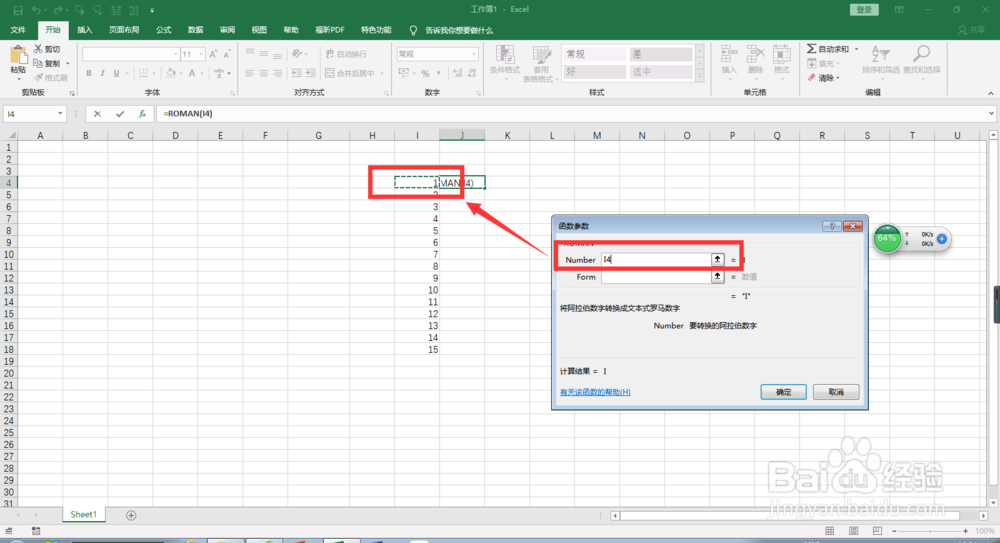Open 套用表格格式 format as table
The image size is (1000, 543).
pos(541,64)
